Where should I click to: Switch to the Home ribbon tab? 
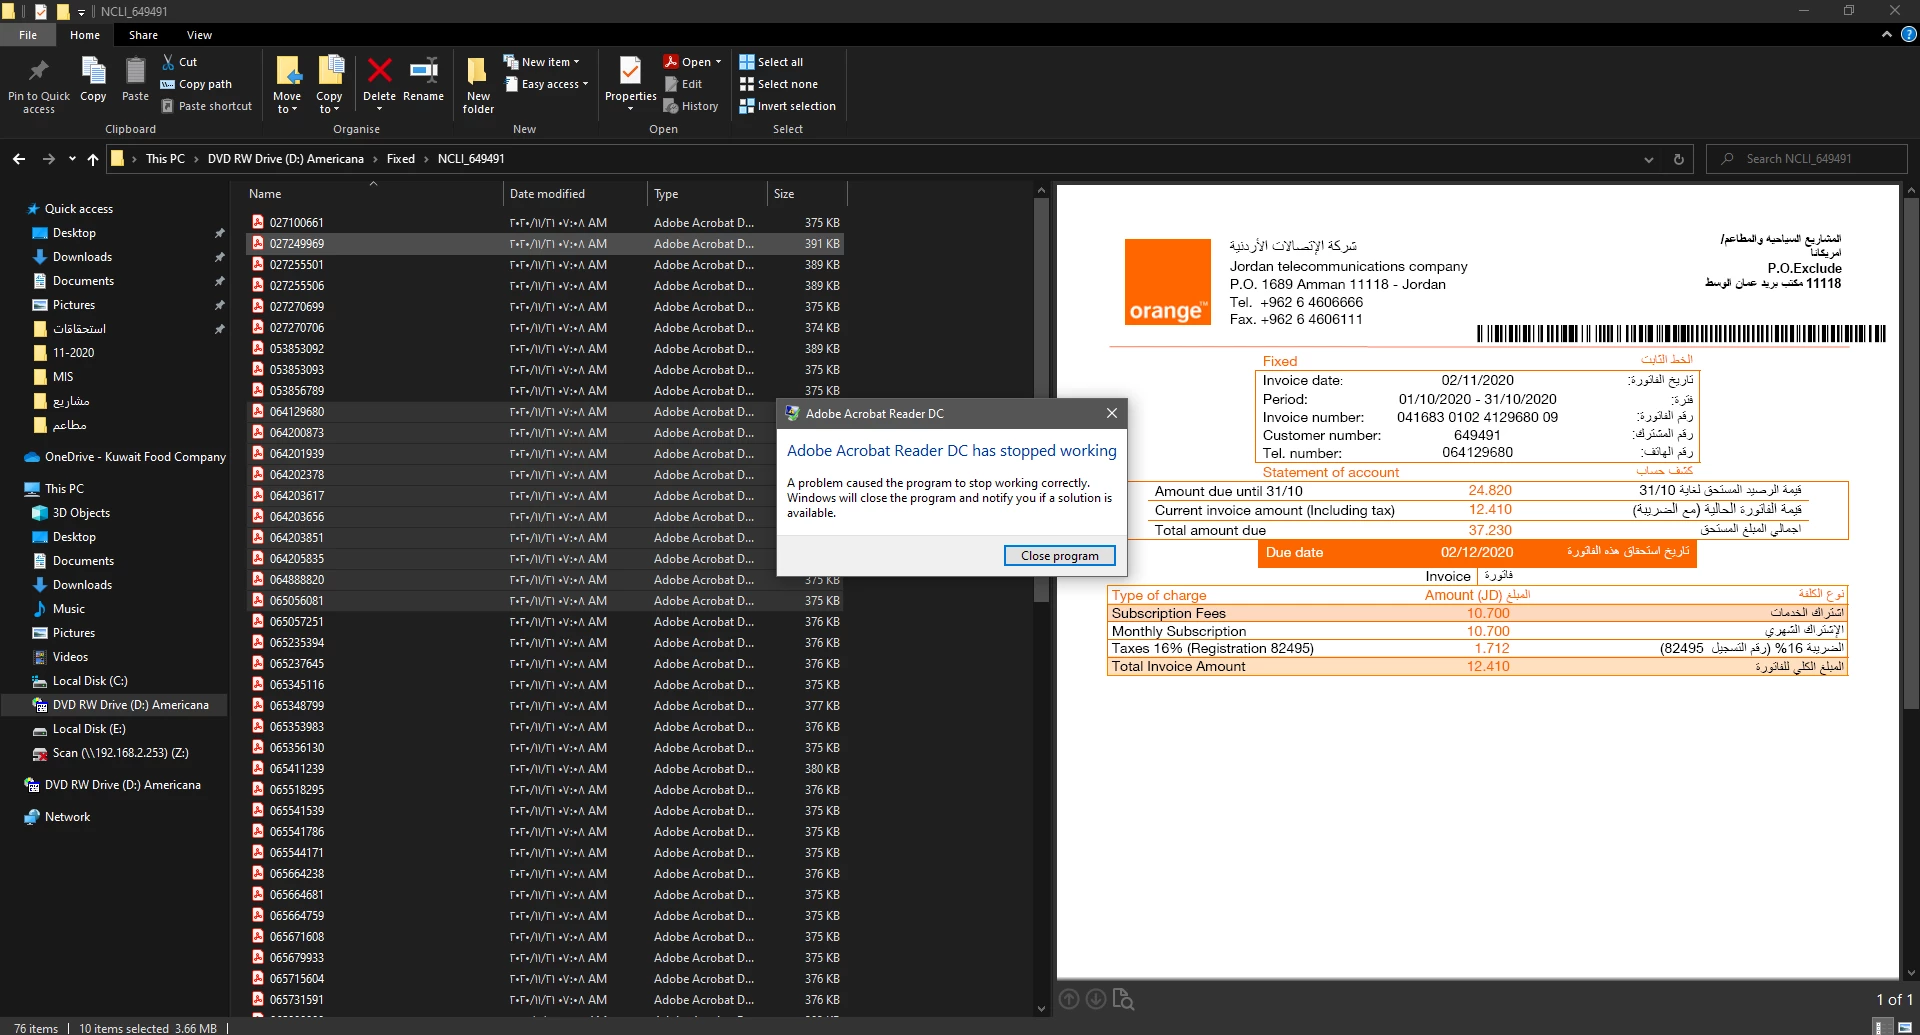pos(85,35)
